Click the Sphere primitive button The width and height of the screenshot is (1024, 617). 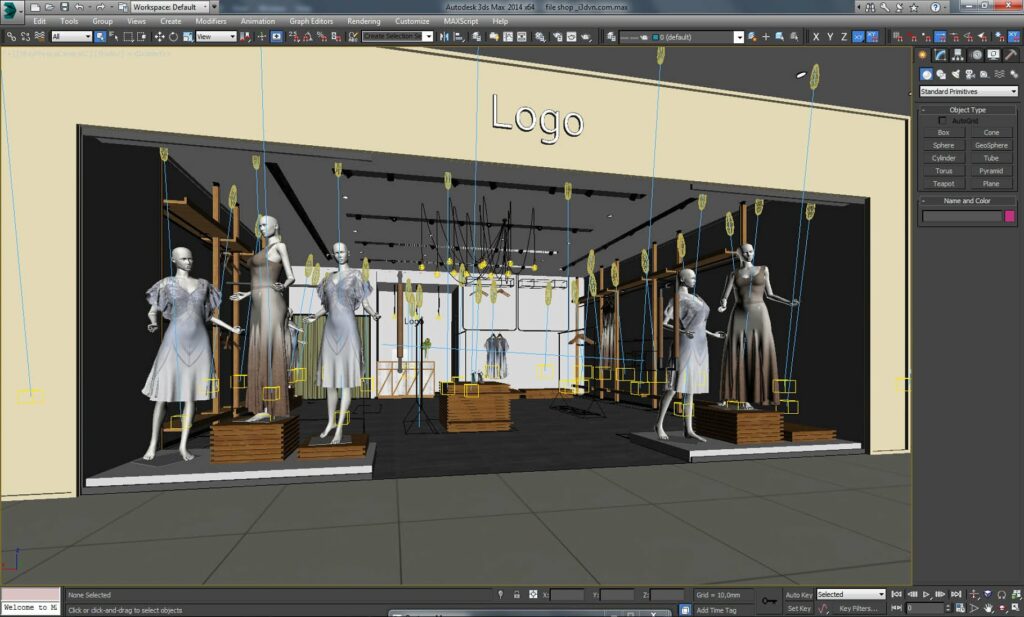coord(944,146)
